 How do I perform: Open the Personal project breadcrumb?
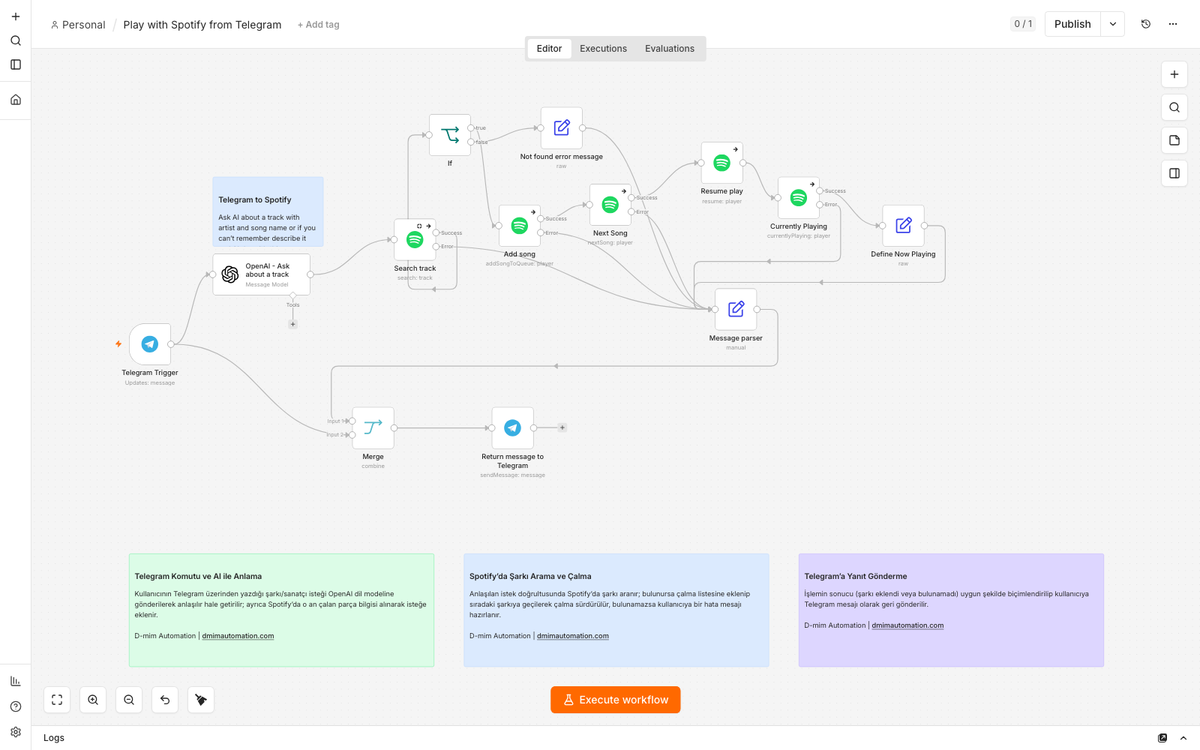tap(78, 25)
